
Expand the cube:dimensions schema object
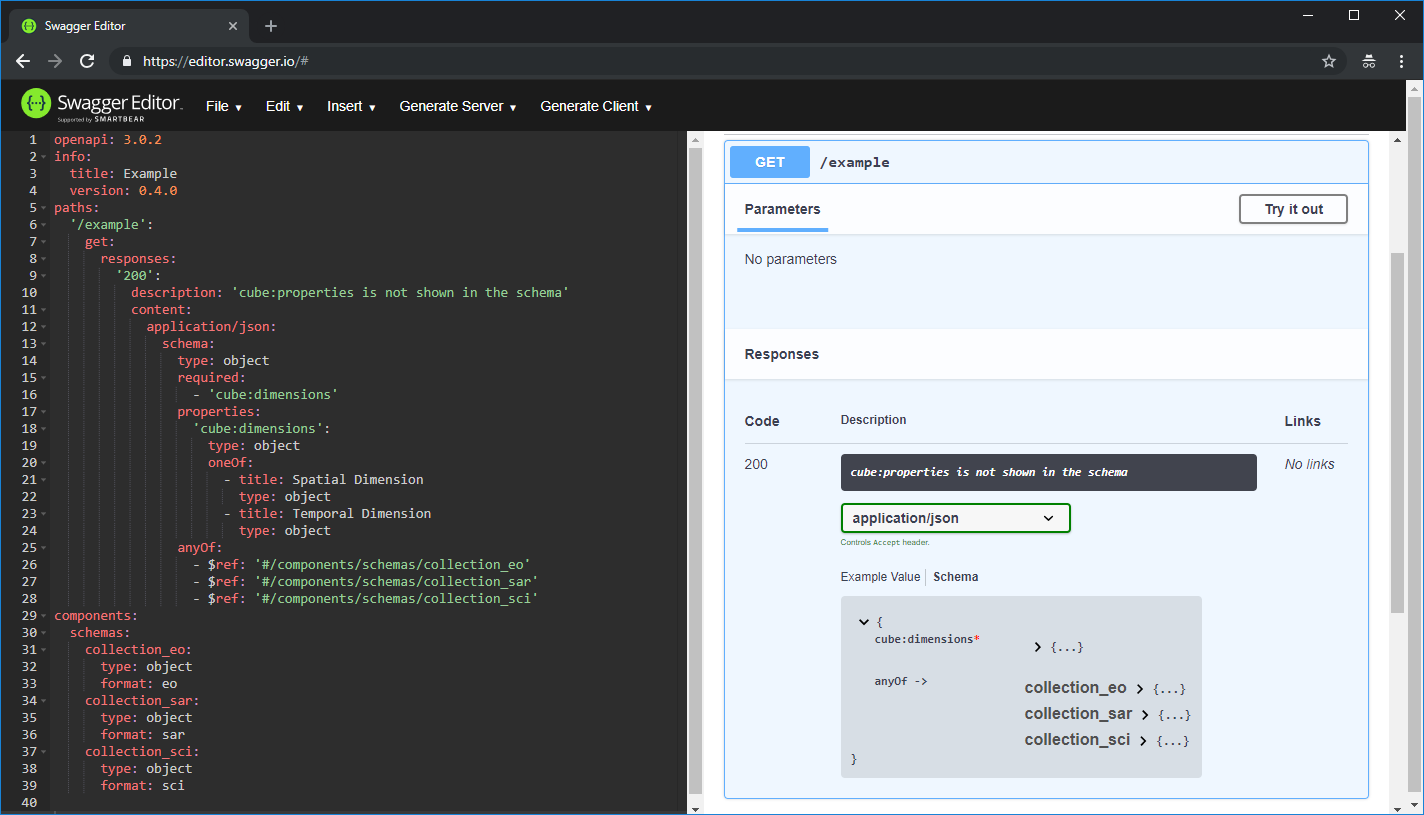(x=1037, y=646)
